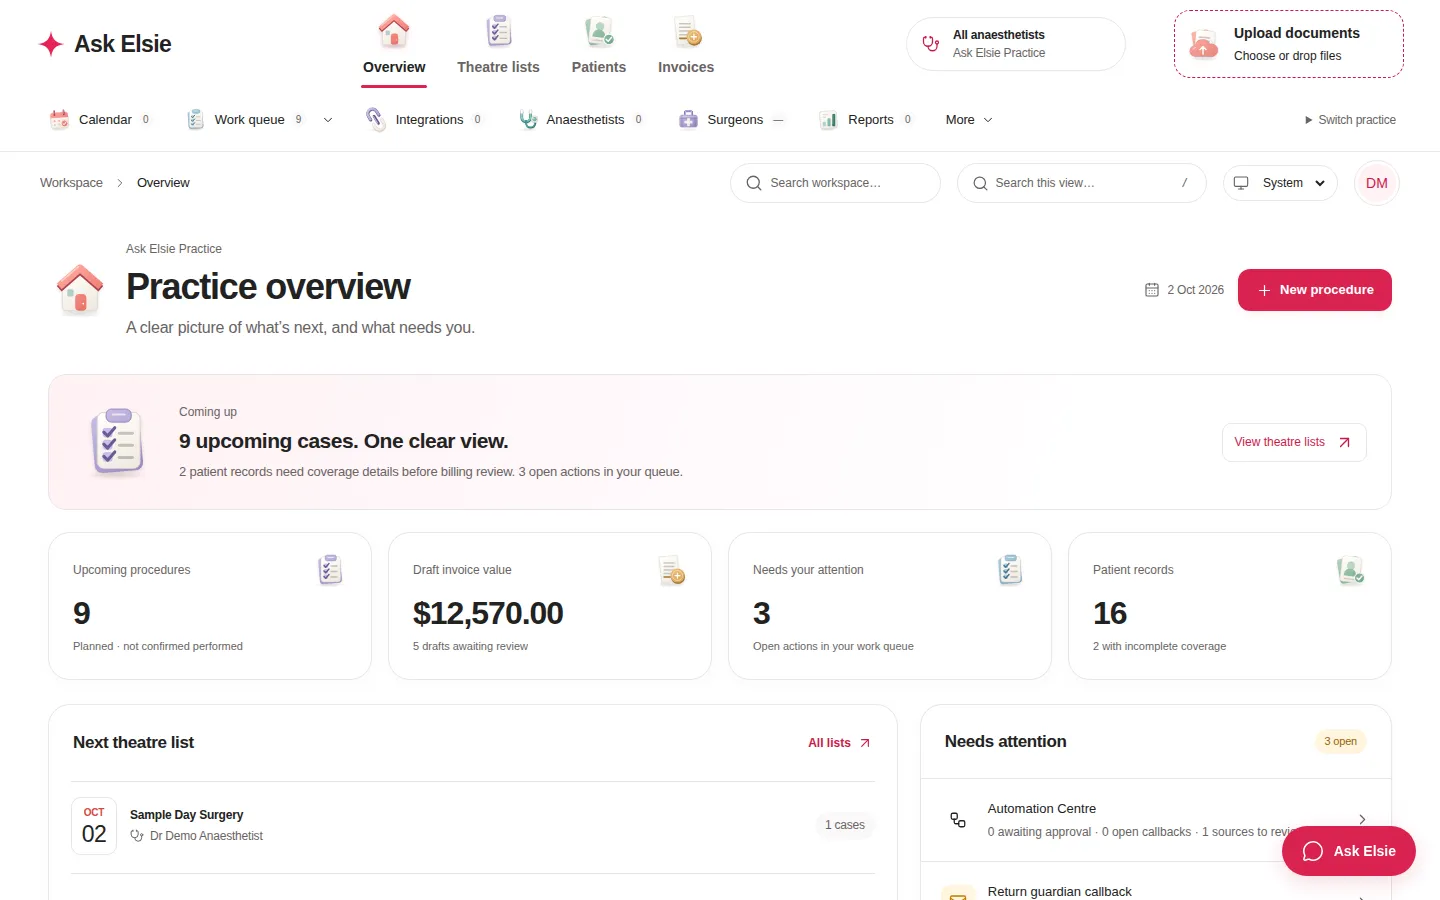Click '5 drafts awaiting review' text
Screen dimensions: 1440x900
click(x=470, y=646)
